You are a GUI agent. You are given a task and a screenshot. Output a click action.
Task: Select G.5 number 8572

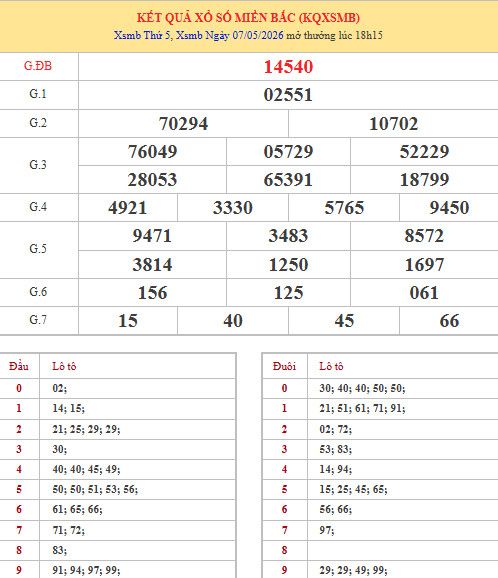point(424,236)
